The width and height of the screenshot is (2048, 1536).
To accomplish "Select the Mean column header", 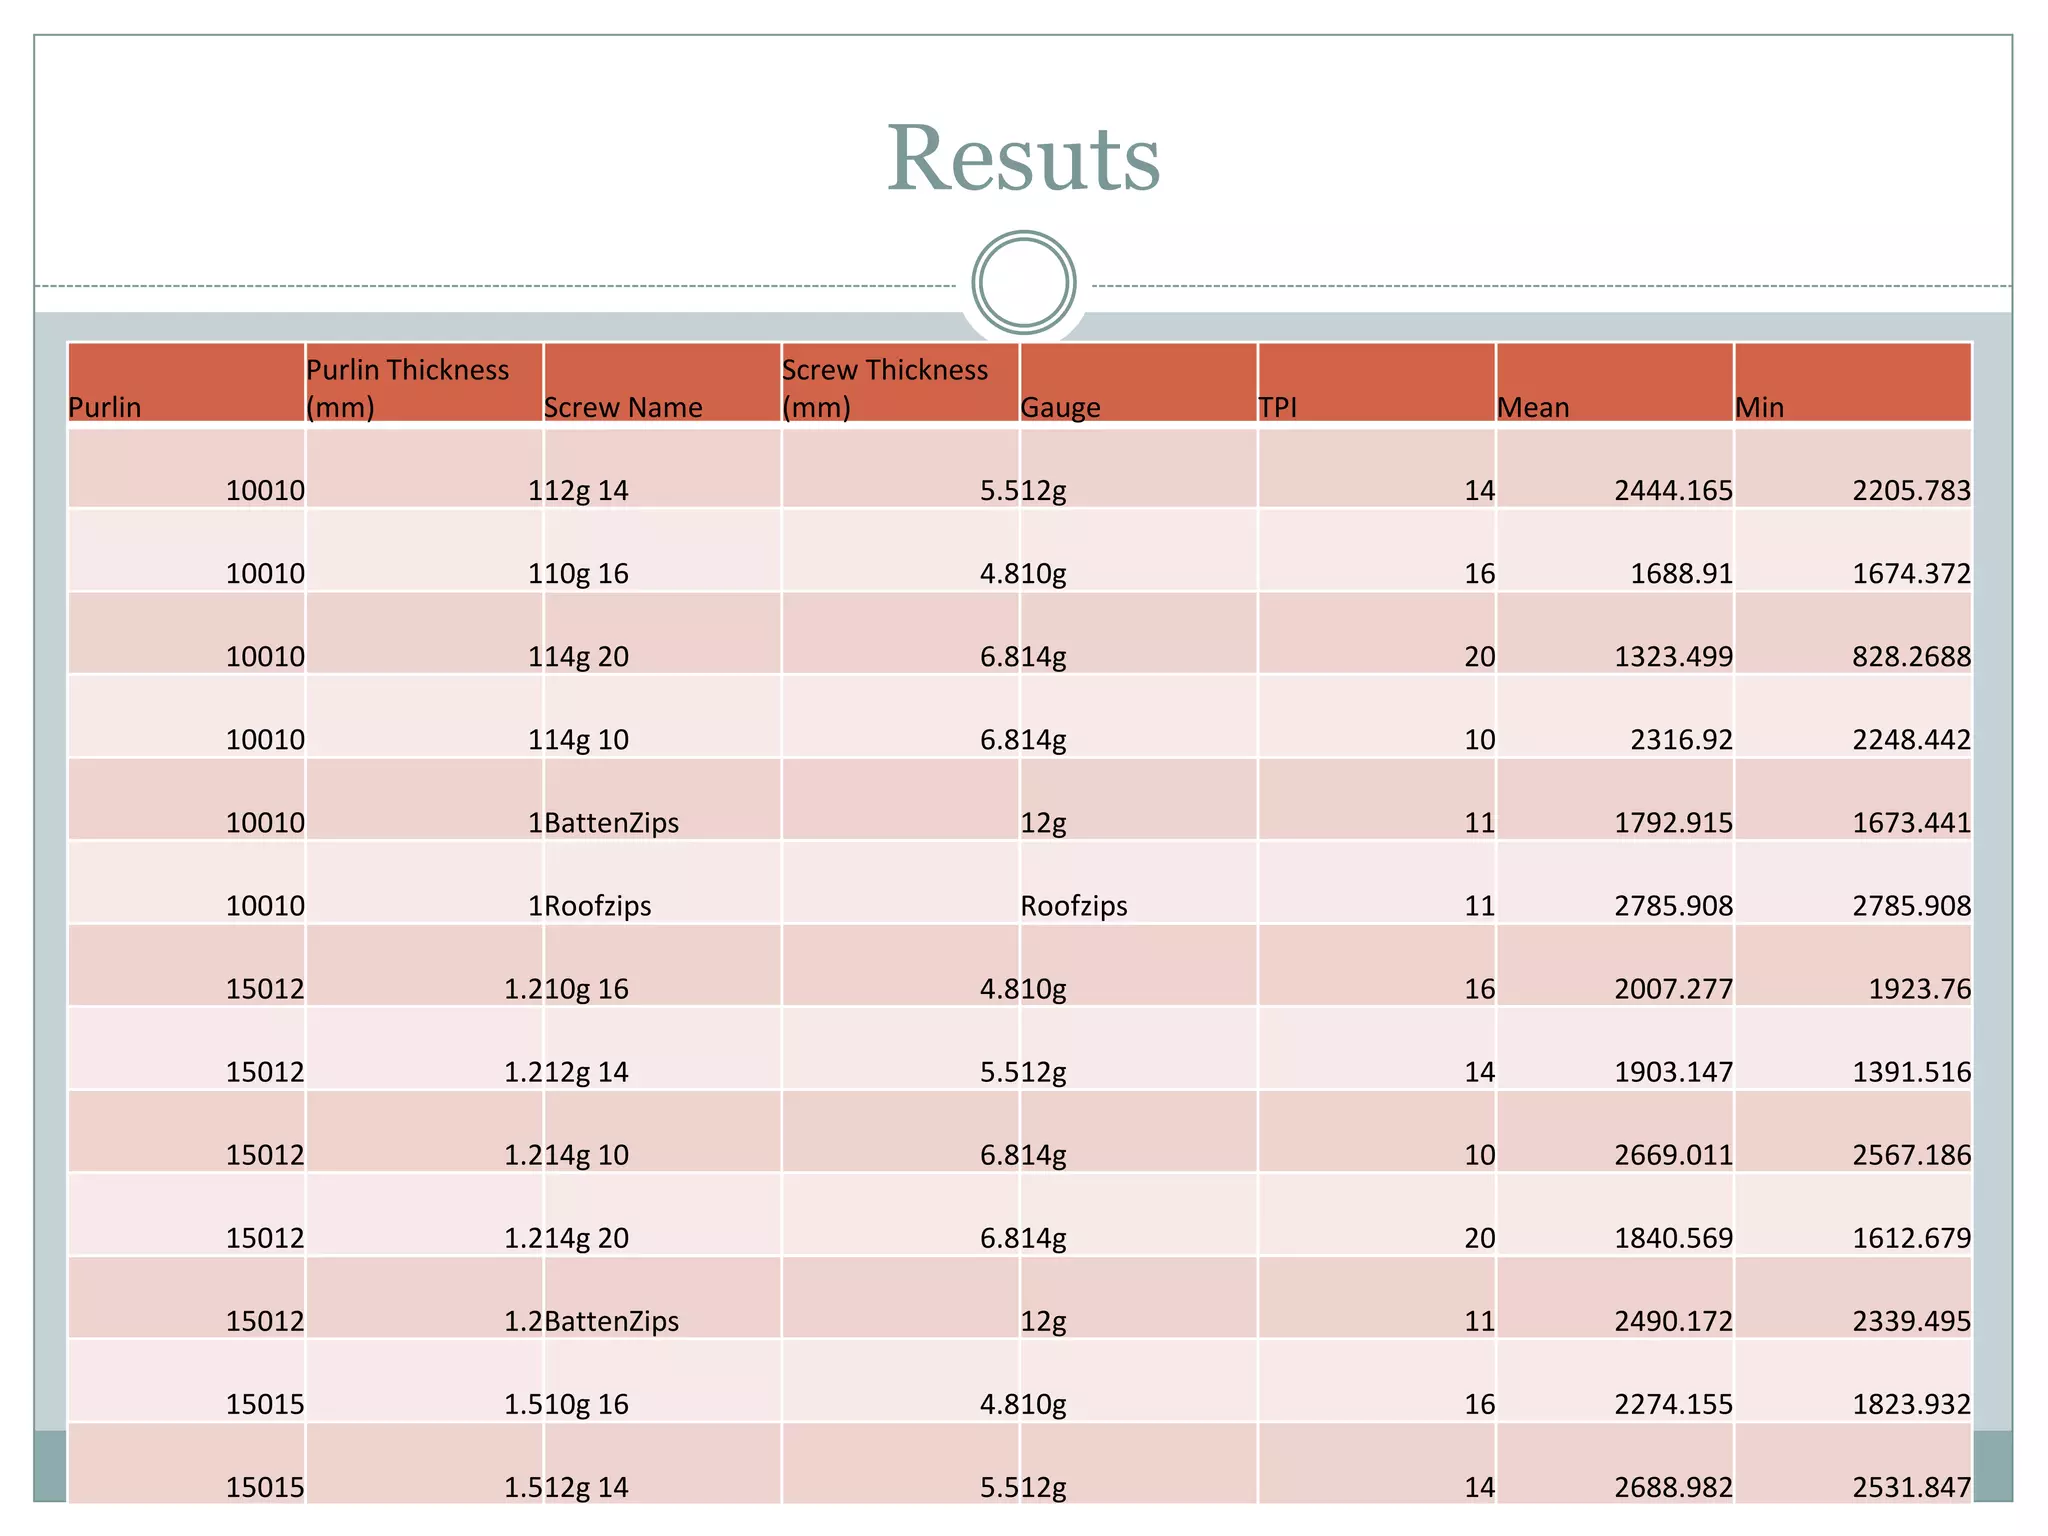I will (x=1614, y=383).
